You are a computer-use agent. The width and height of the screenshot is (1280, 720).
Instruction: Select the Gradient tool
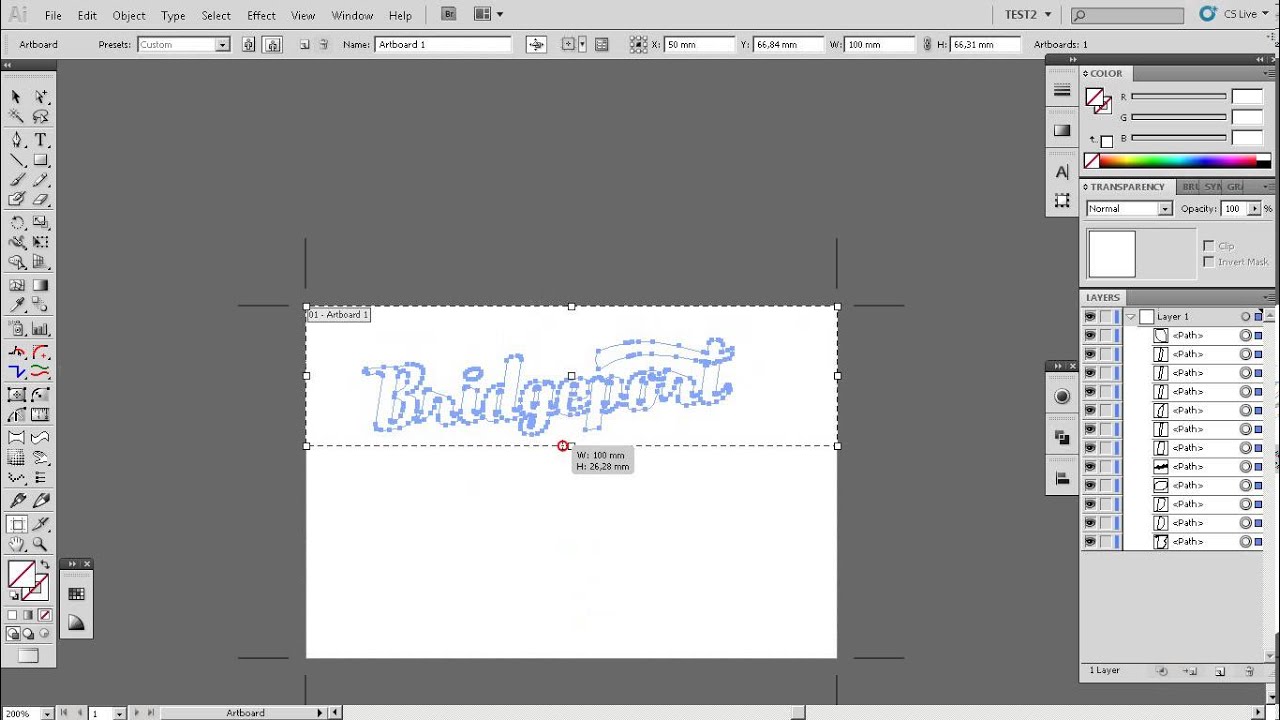40,286
